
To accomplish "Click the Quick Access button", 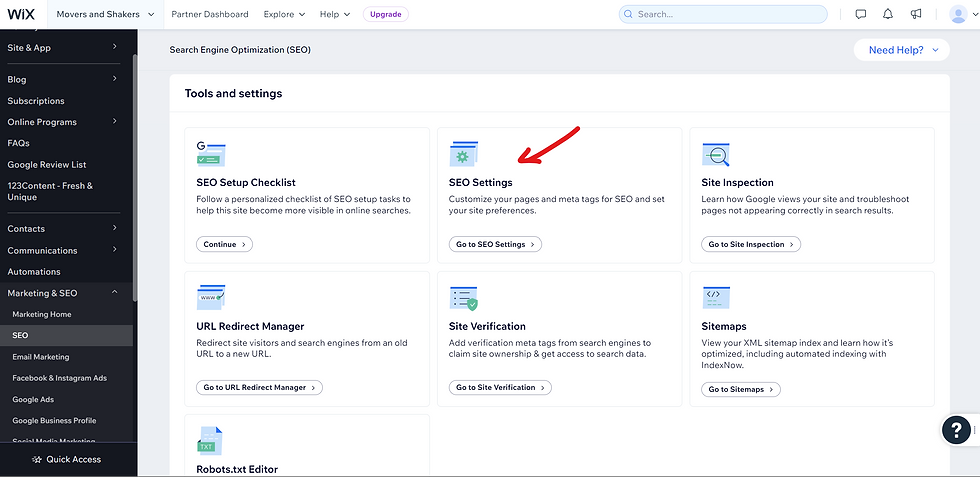I will (x=66, y=459).
